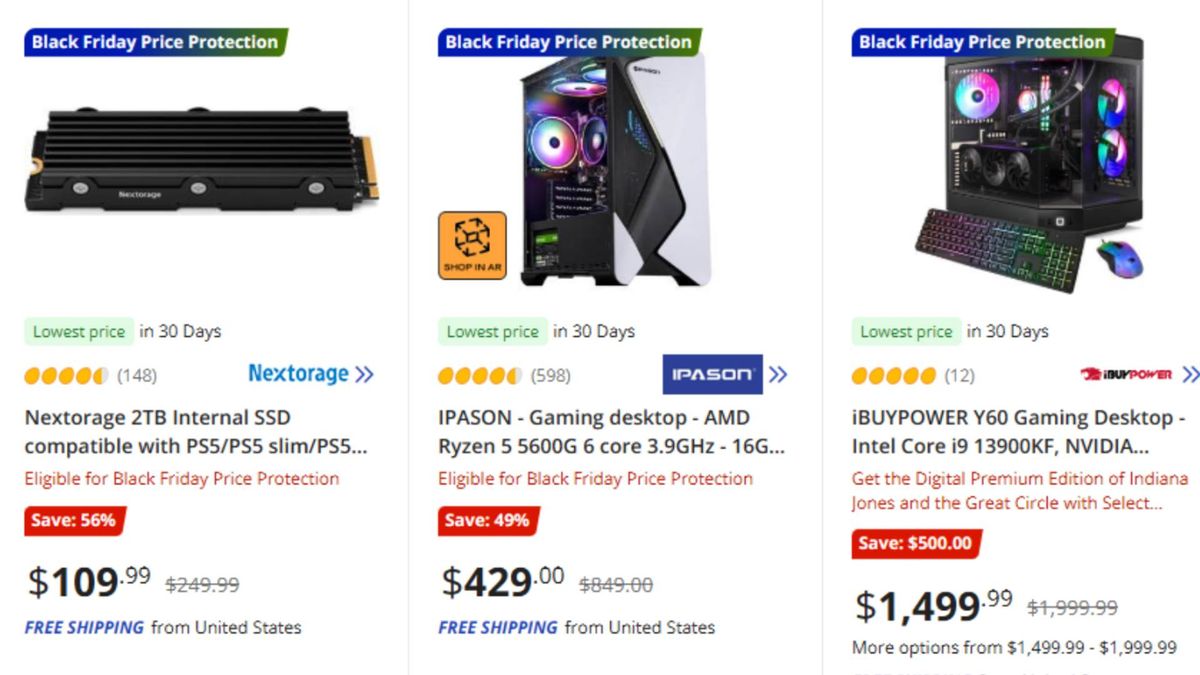
Task: Click the star rating for the Nextorage SSD
Action: click(64, 375)
